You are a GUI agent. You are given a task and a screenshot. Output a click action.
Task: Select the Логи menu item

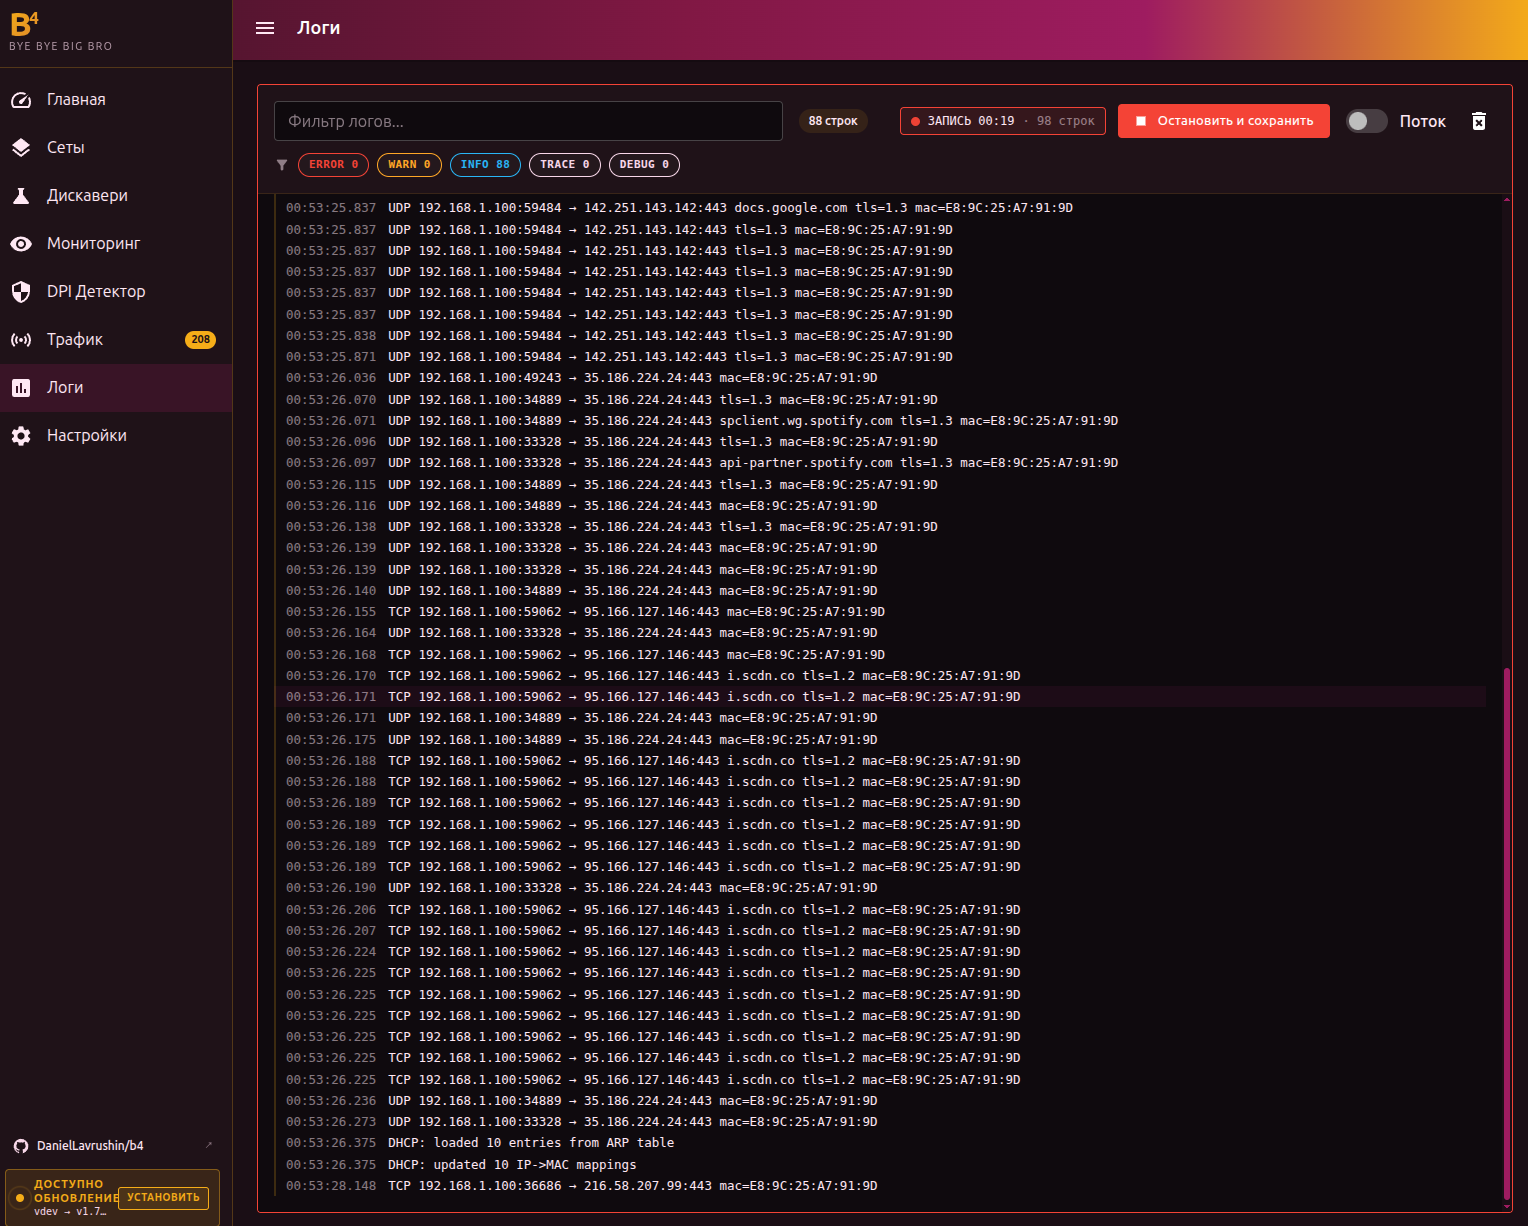pyautogui.click(x=116, y=388)
